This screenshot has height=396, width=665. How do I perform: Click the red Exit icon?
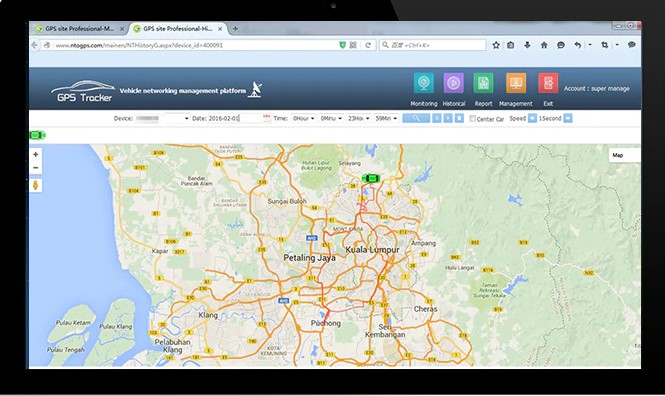[548, 83]
